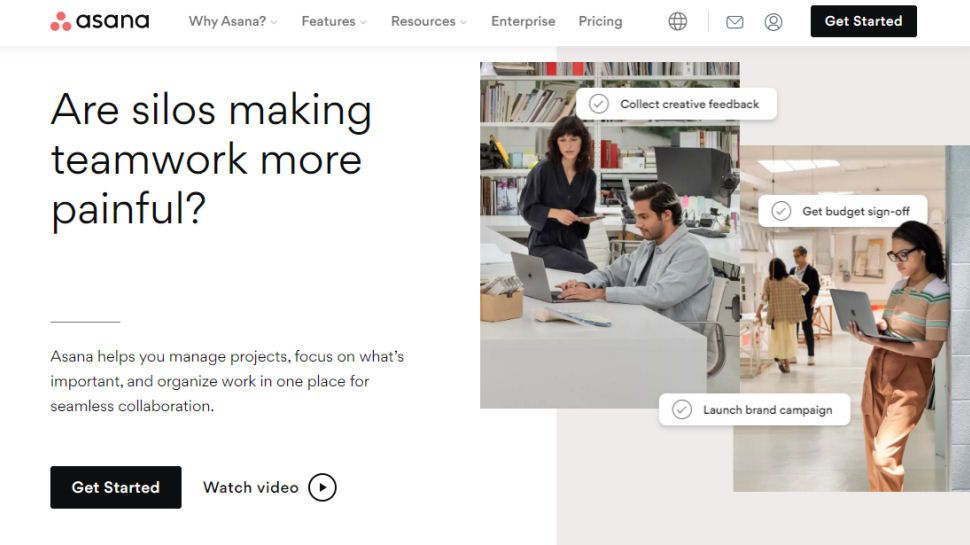Expand the Why Asana? dropdown
This screenshot has height=545, width=970.
(x=232, y=21)
